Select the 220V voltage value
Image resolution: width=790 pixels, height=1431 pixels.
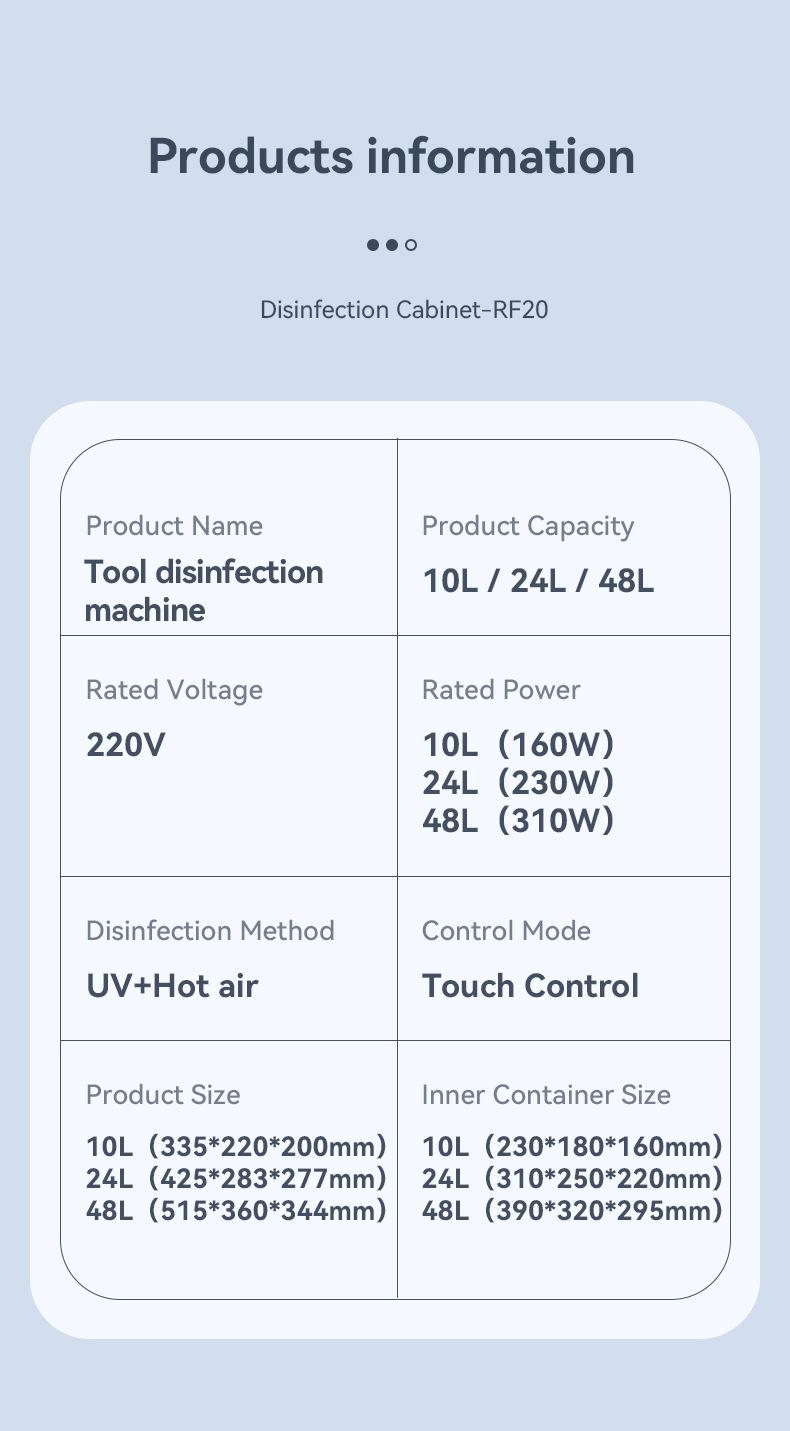(x=126, y=745)
